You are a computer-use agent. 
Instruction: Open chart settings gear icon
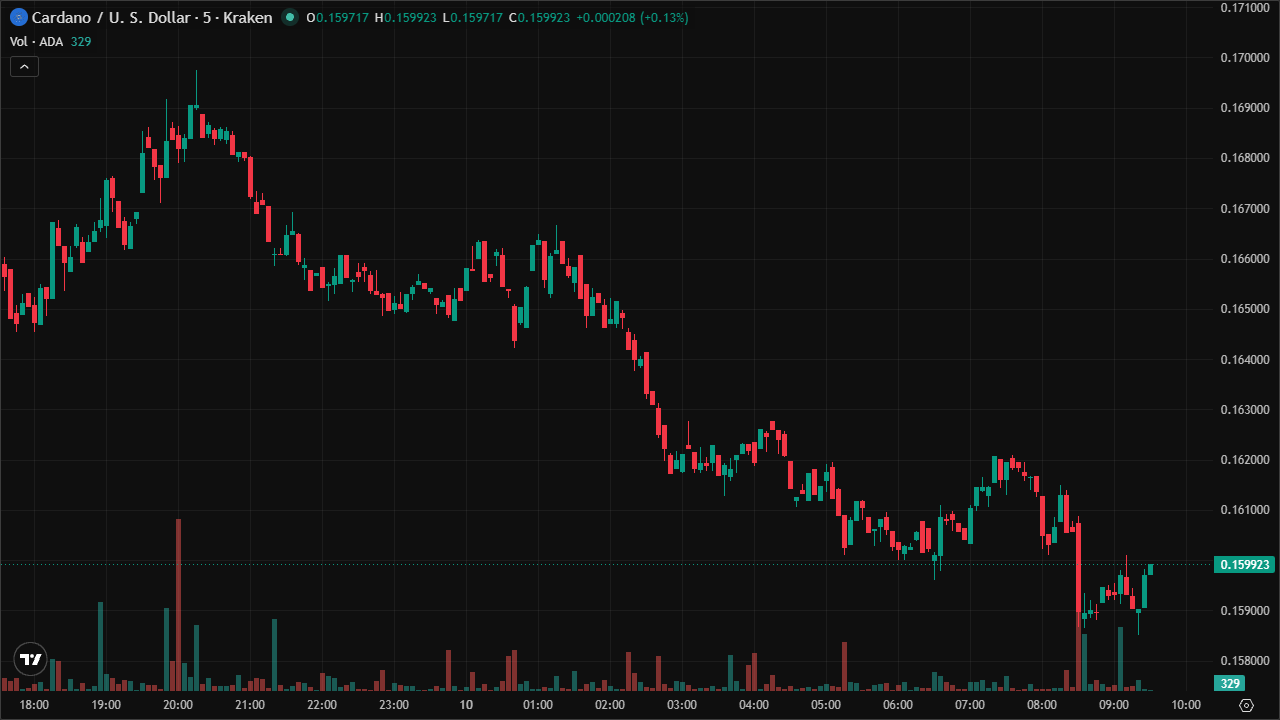[1245, 705]
